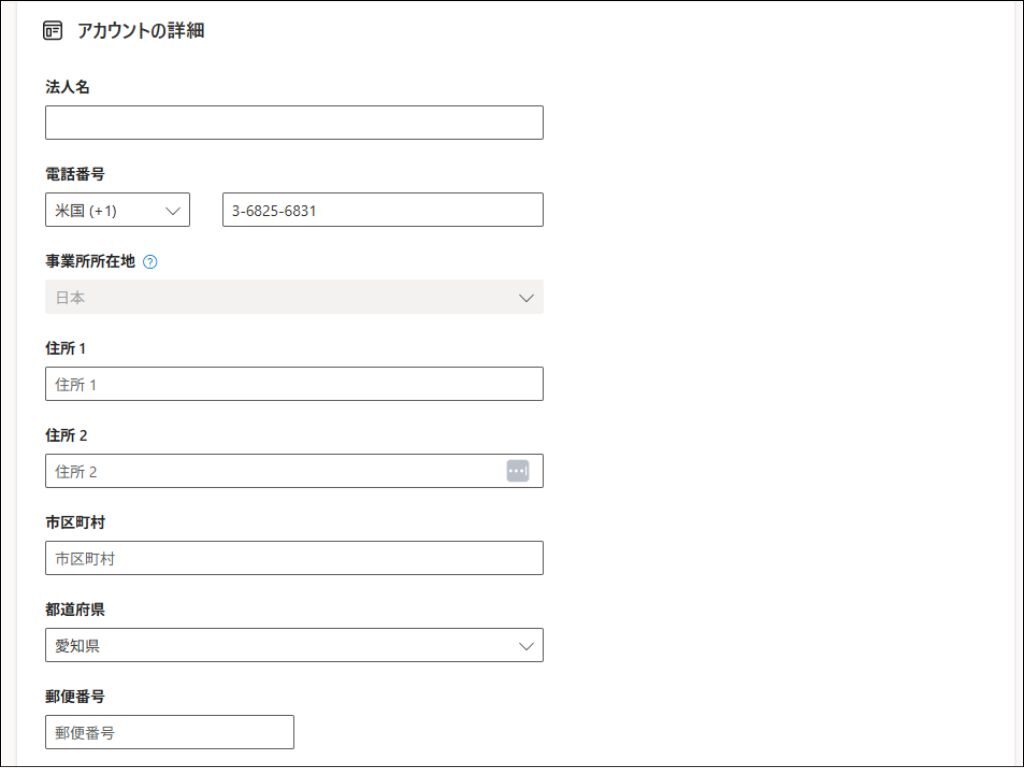The image size is (1024, 770).
Task: Click the 住所 2 label above its field
Action: [66, 436]
